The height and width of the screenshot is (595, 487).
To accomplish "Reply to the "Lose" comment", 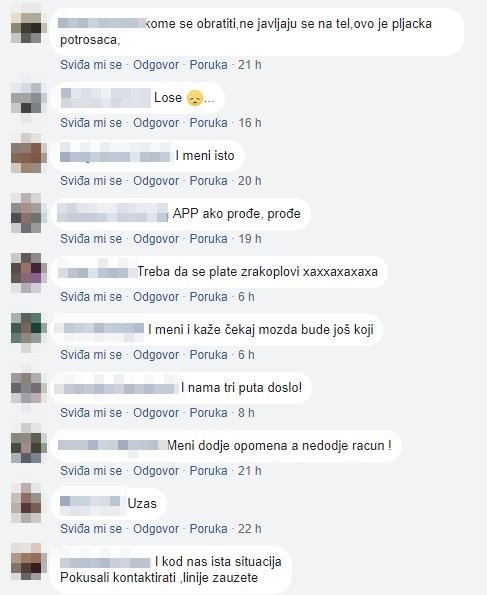I will [x=156, y=123].
